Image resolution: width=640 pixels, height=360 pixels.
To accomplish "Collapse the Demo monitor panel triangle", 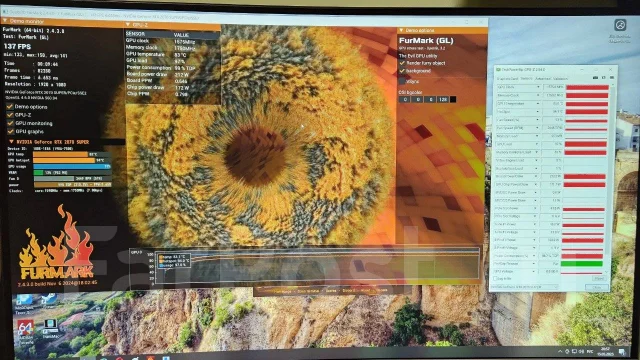I will (5, 21).
